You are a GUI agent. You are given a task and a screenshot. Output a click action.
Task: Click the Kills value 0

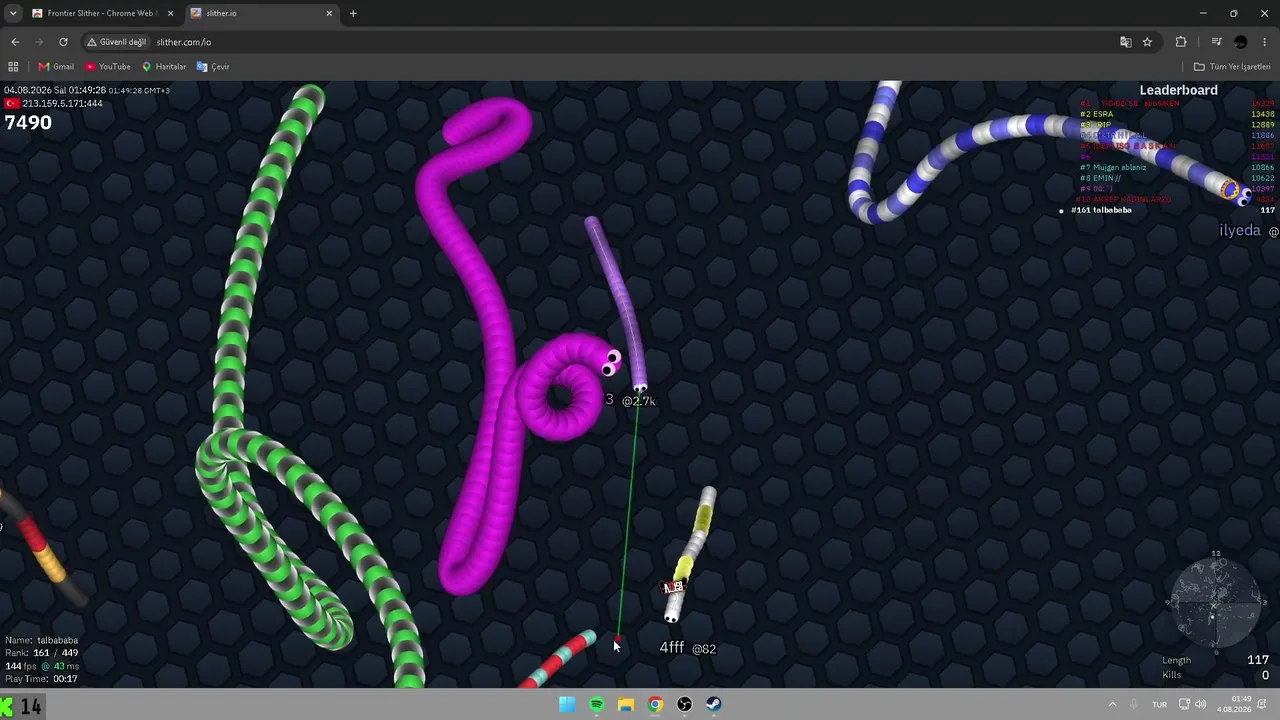[1265, 675]
